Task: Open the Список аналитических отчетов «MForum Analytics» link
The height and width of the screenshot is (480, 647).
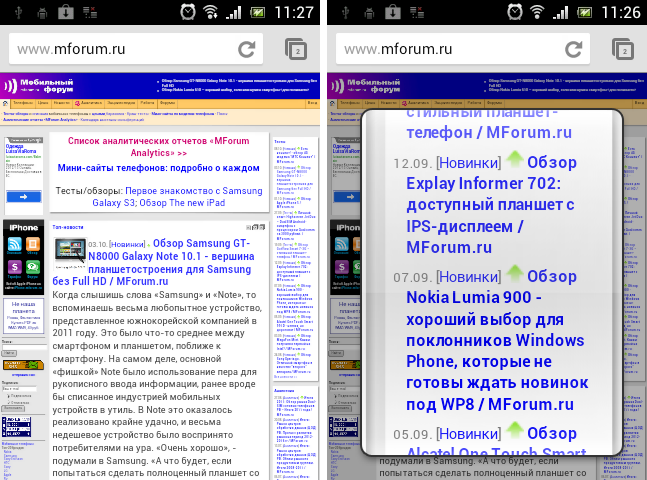Action: click(158, 147)
